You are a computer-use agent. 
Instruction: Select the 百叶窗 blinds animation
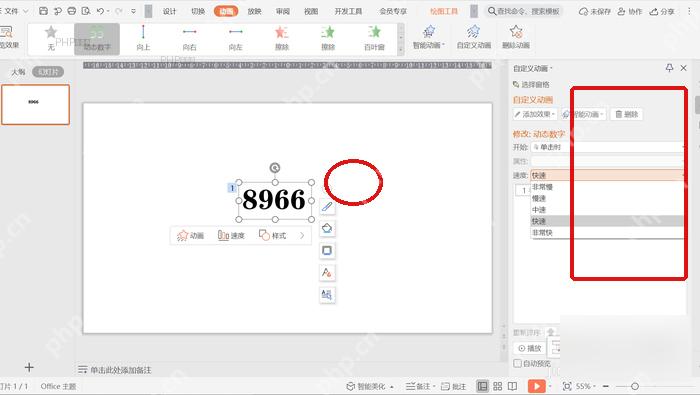[374, 38]
